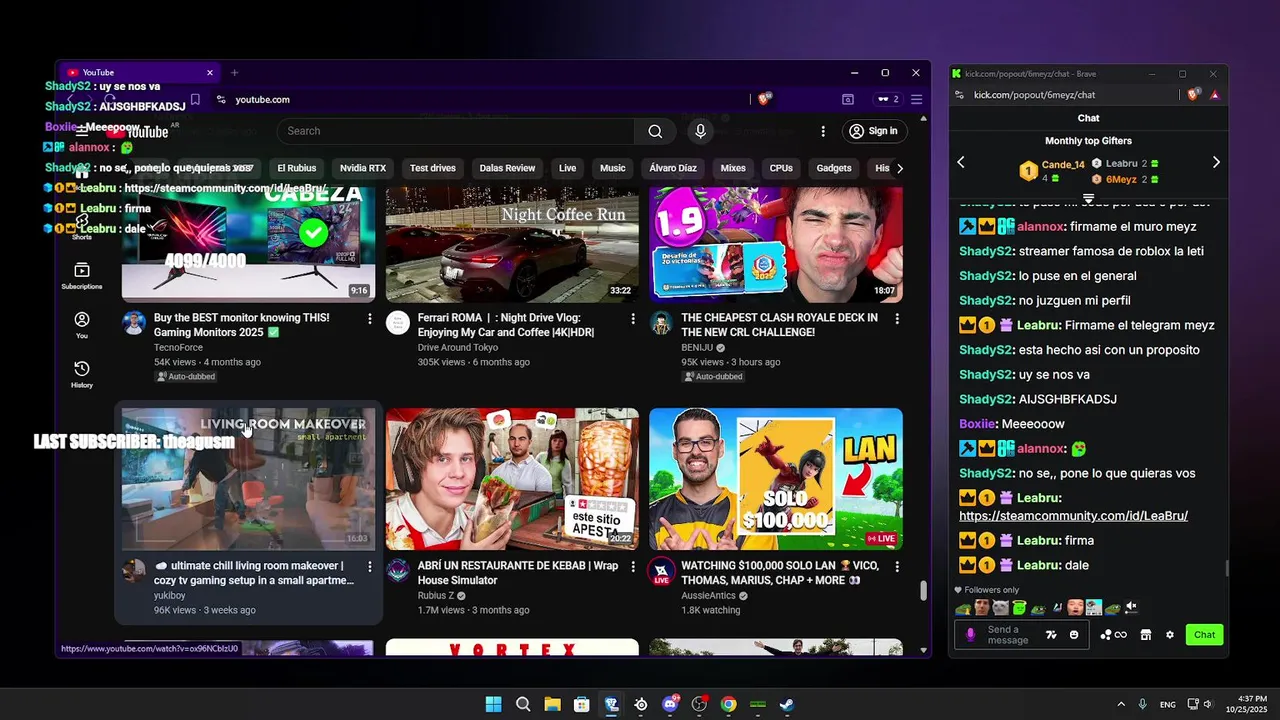
Task: Select the Music filter chip
Action: (613, 168)
